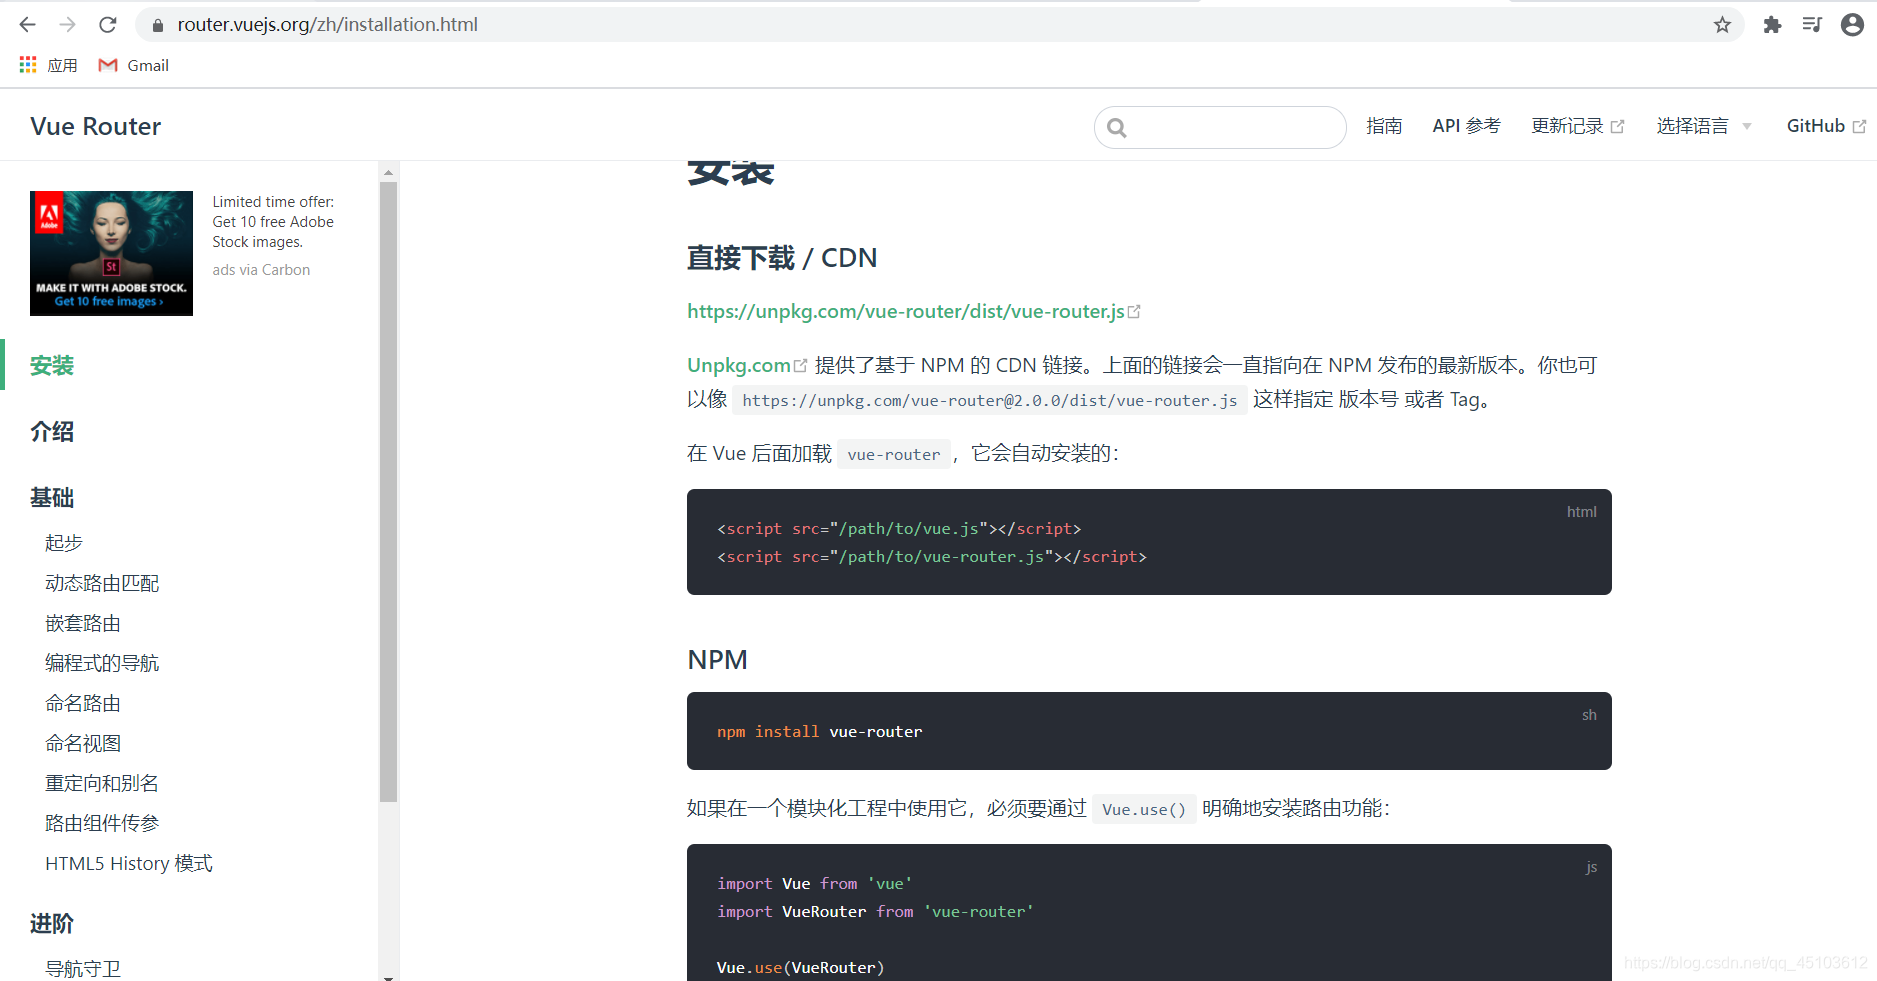
Task: Select 介绍 in the sidebar
Action: pyautogui.click(x=52, y=431)
